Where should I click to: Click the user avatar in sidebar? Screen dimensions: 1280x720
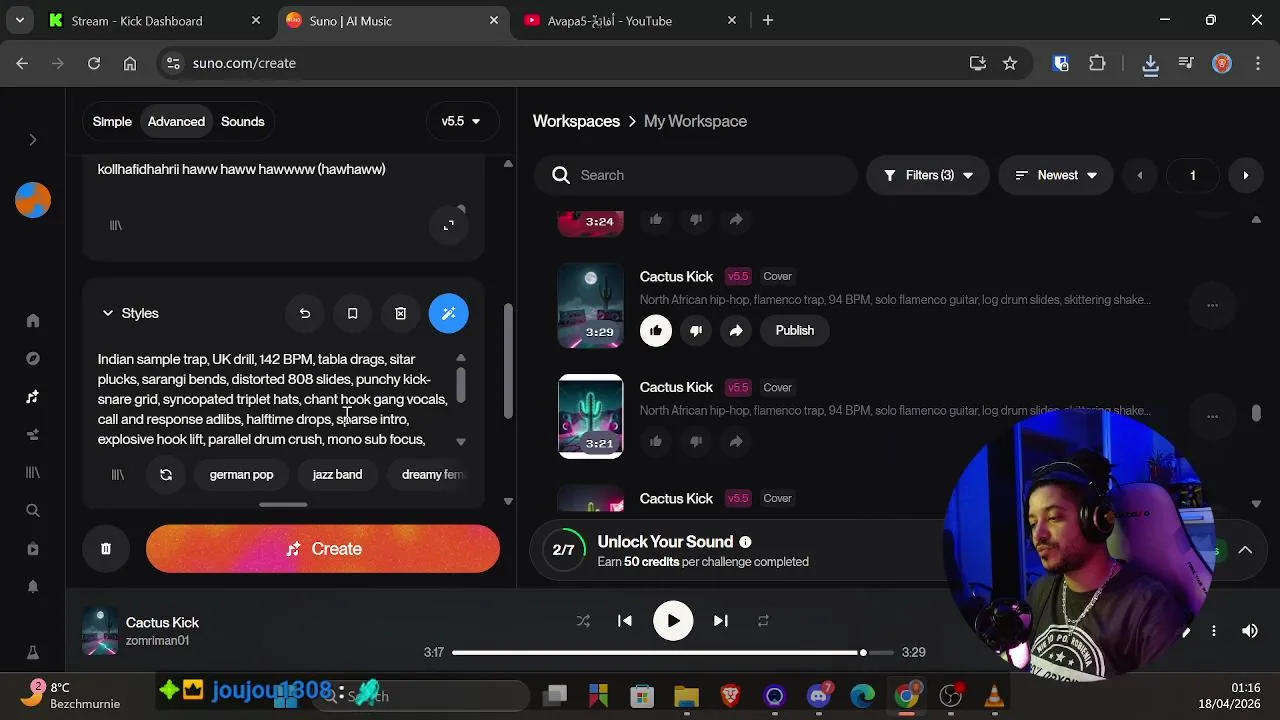pos(32,200)
